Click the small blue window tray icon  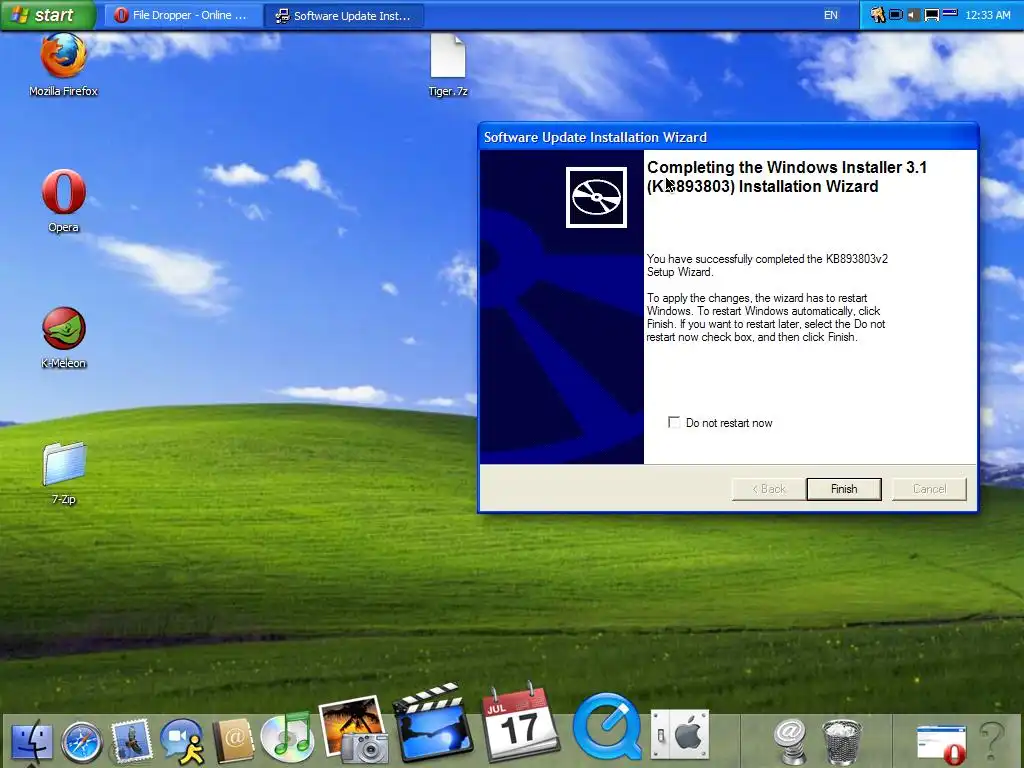950,12
